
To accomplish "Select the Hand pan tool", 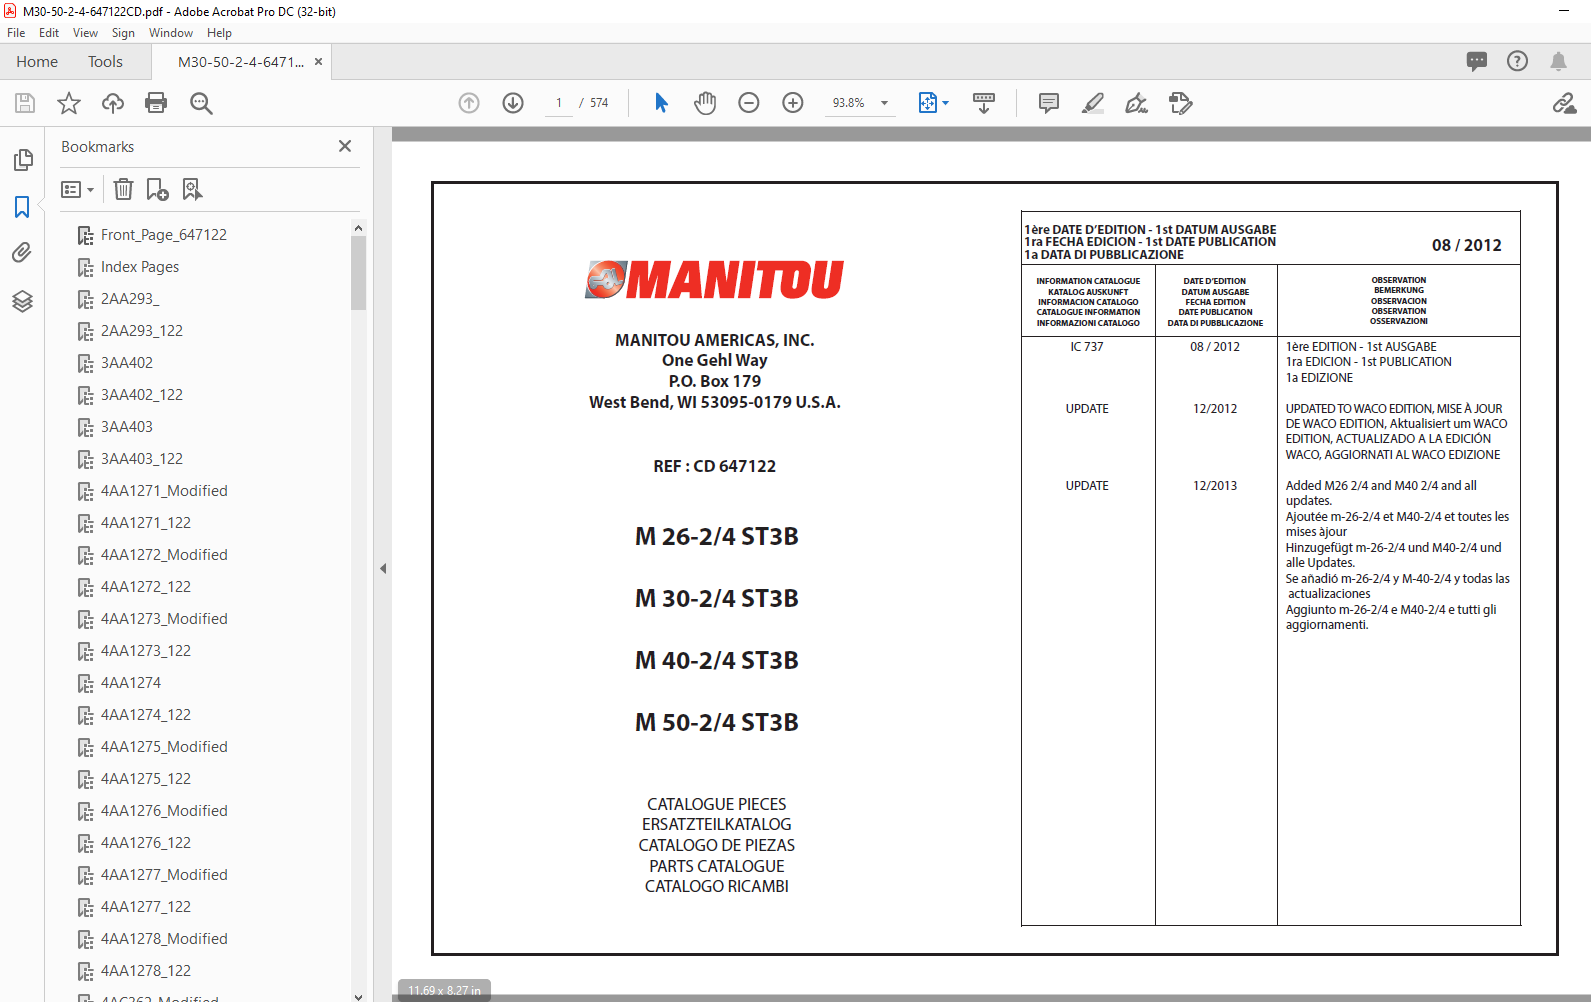I will 705,103.
